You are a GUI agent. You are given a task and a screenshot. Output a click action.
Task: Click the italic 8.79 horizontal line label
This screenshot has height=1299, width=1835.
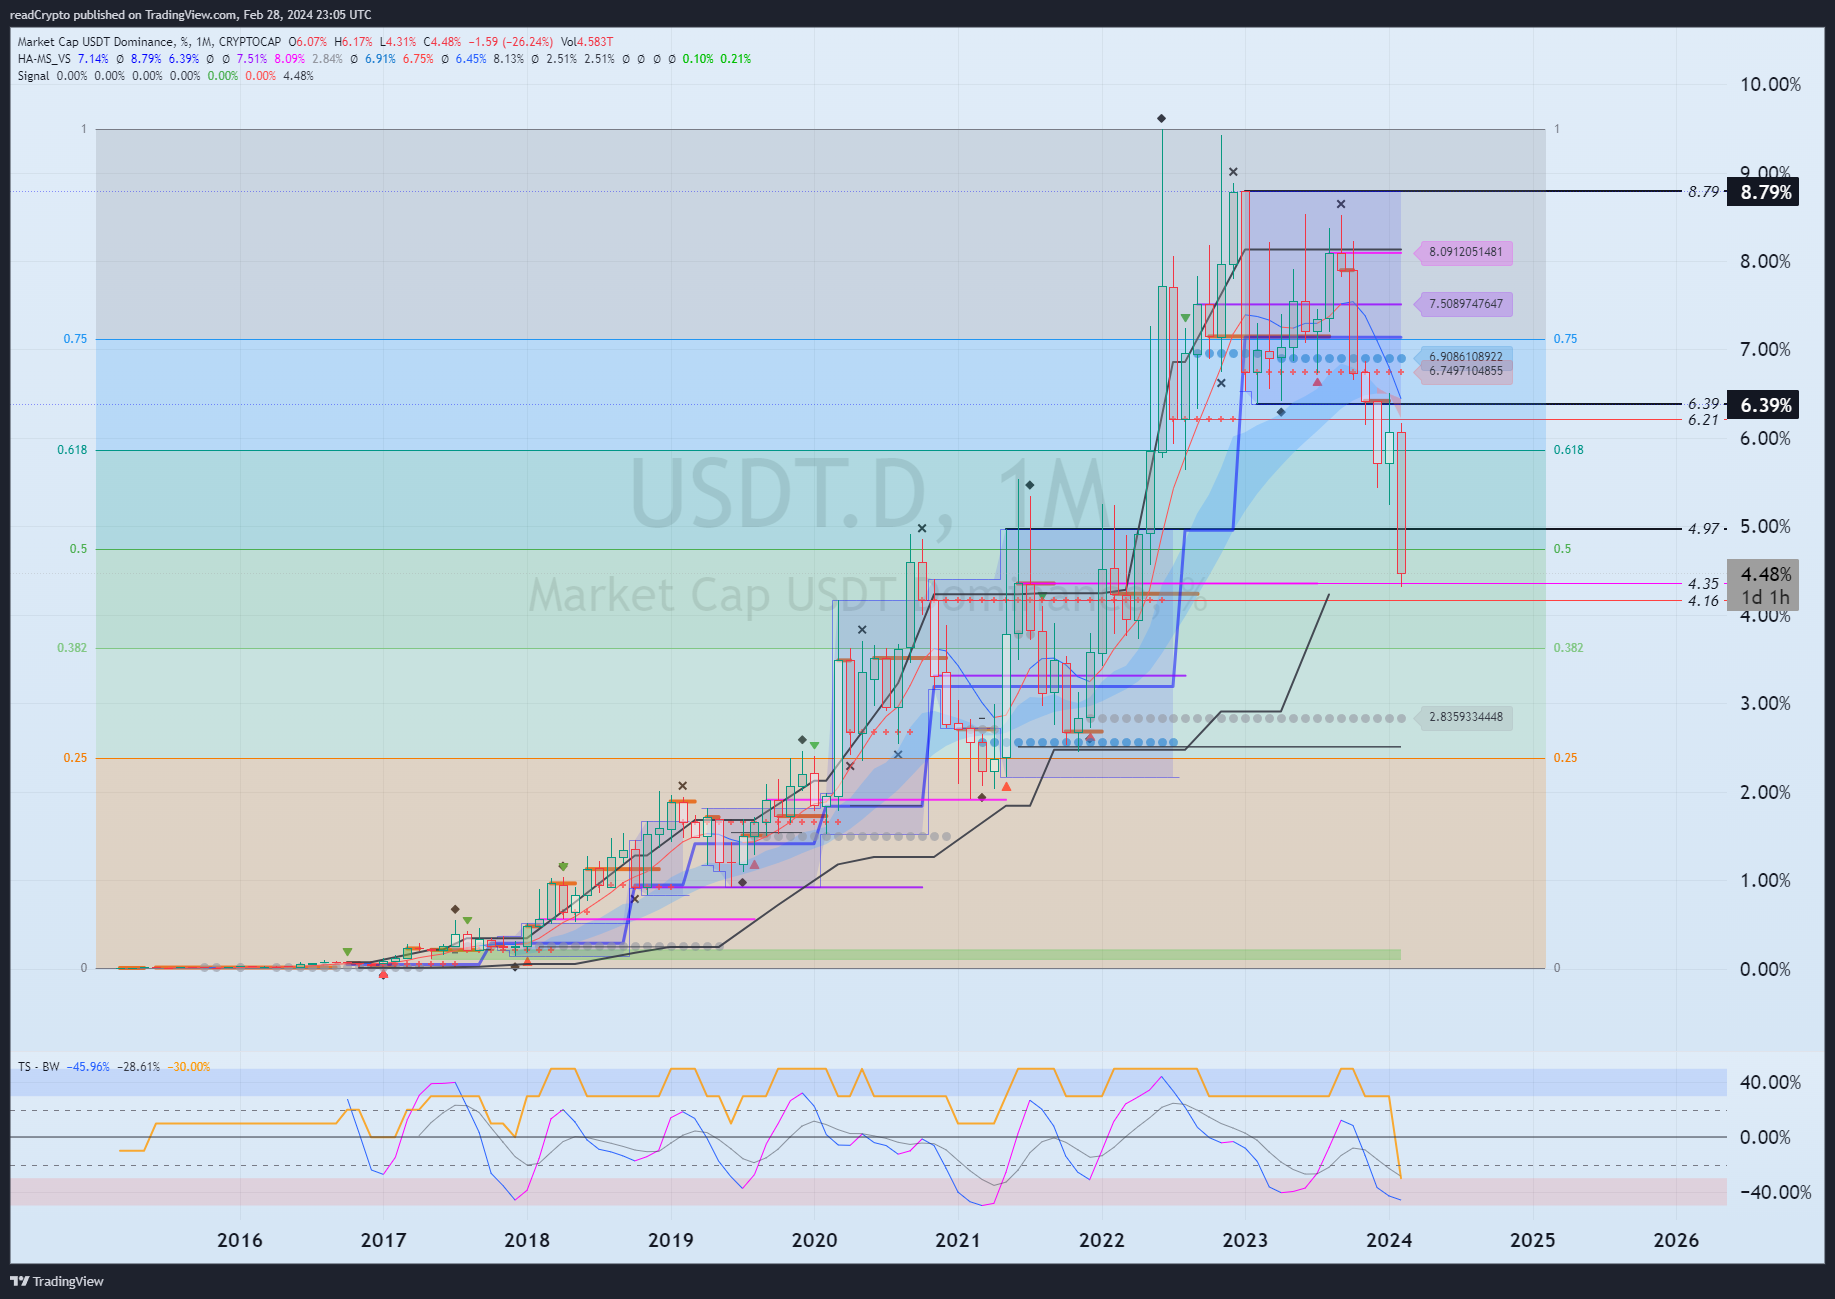coord(1703,192)
